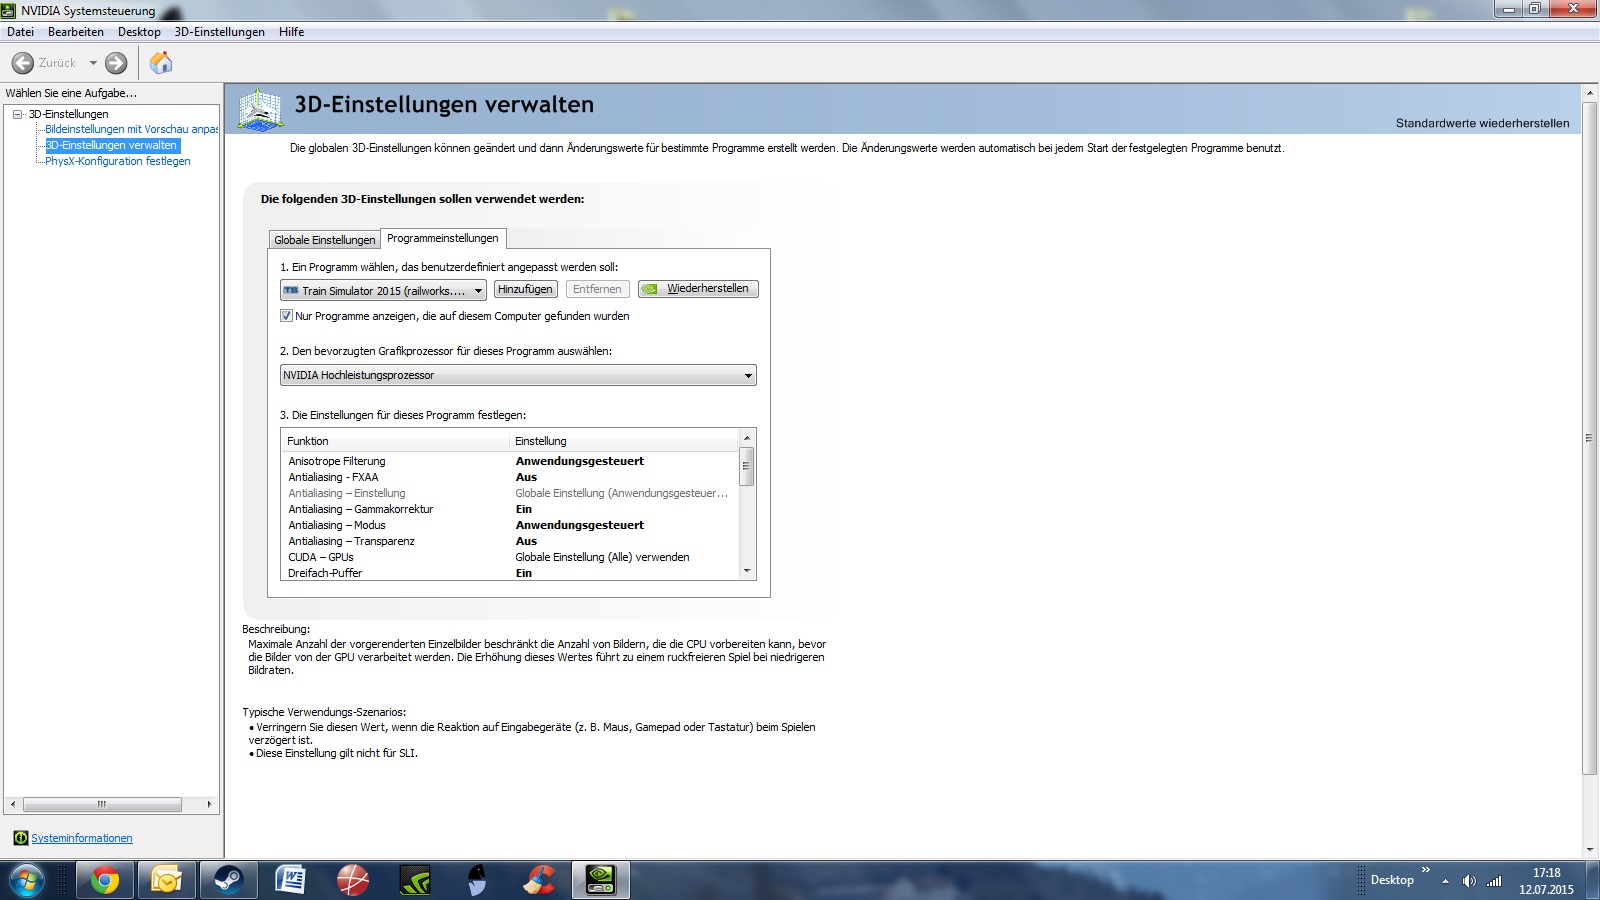The width and height of the screenshot is (1600, 900).
Task: Click the Show Desktop strip beside the clock
Action: pyautogui.click(x=1592, y=880)
